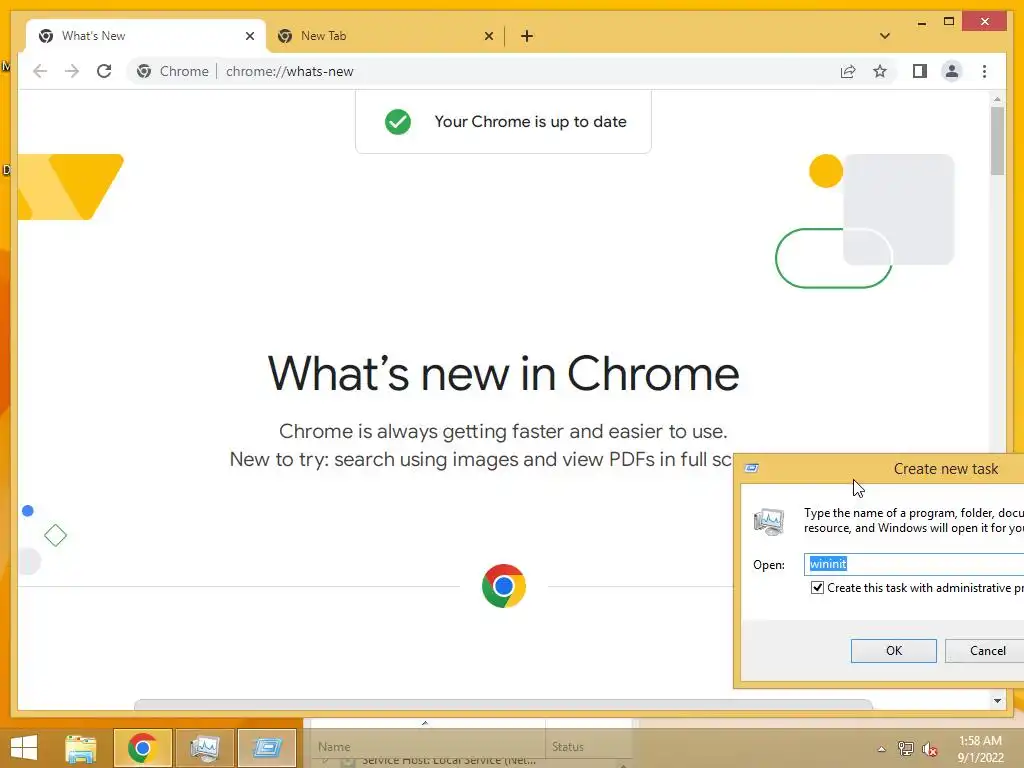
Task: Share this page using the share icon
Action: click(x=848, y=71)
